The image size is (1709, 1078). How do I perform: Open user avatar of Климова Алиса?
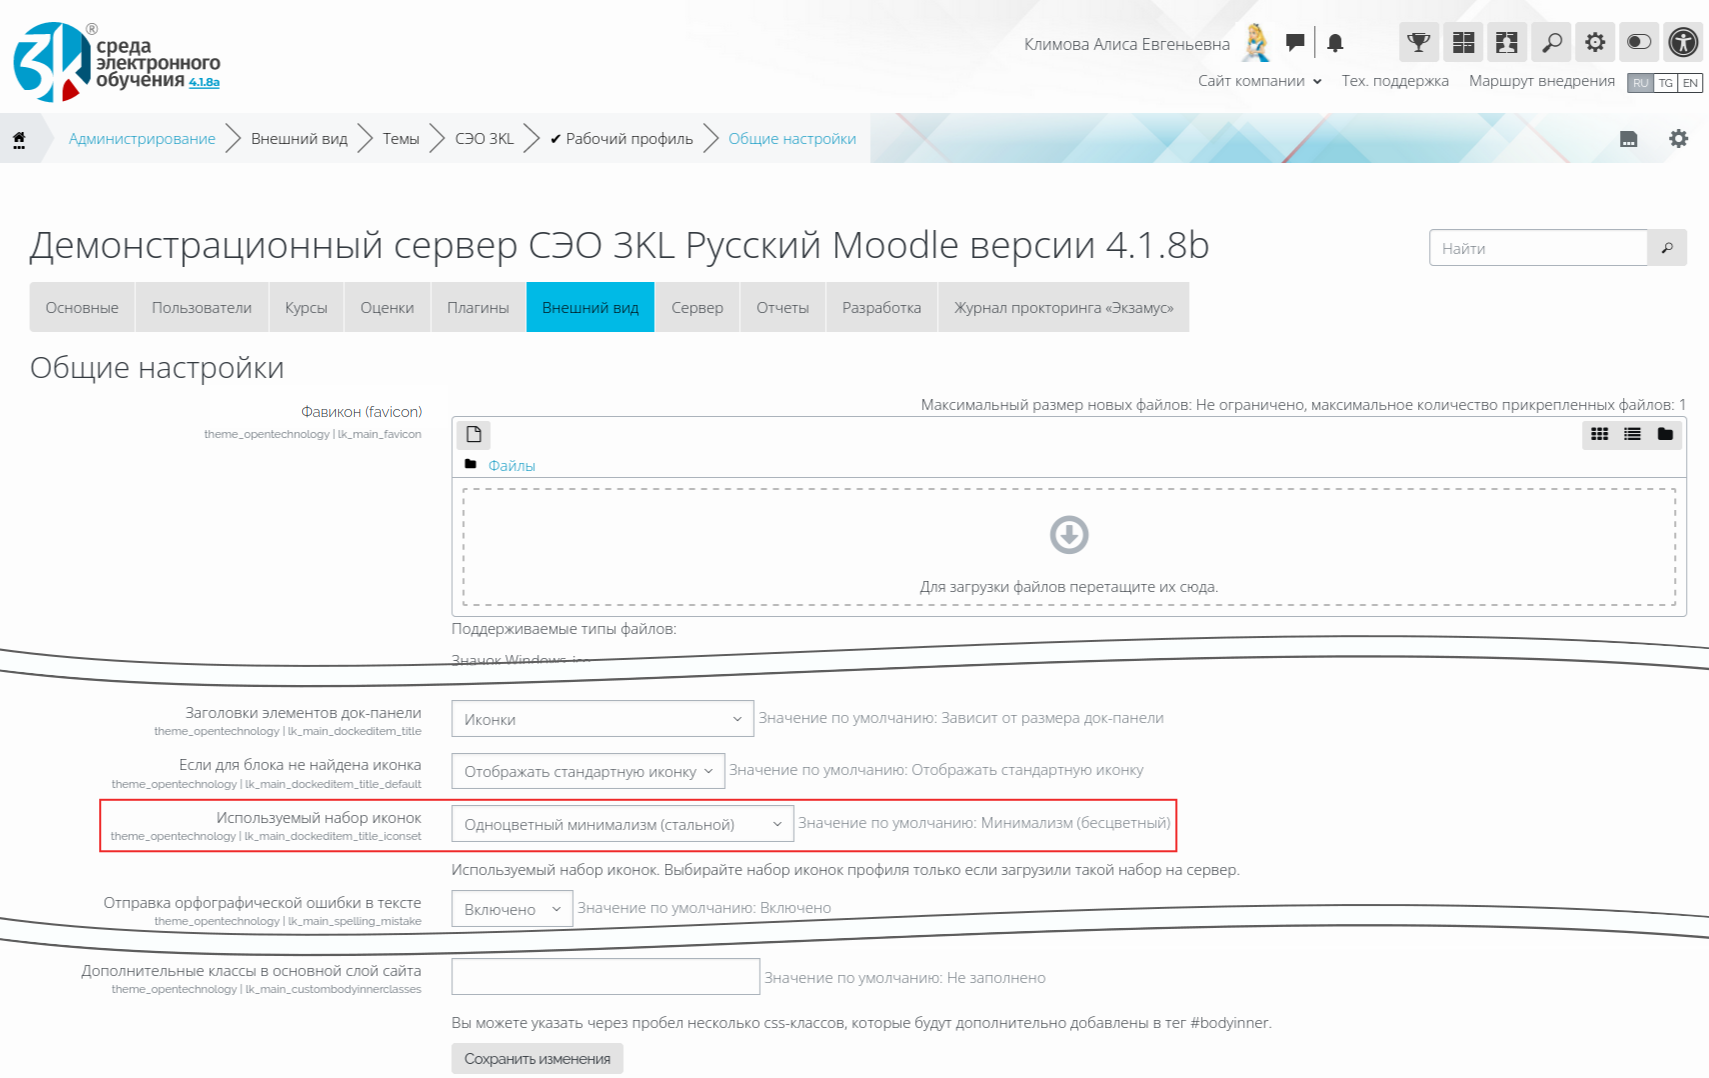1256,43
